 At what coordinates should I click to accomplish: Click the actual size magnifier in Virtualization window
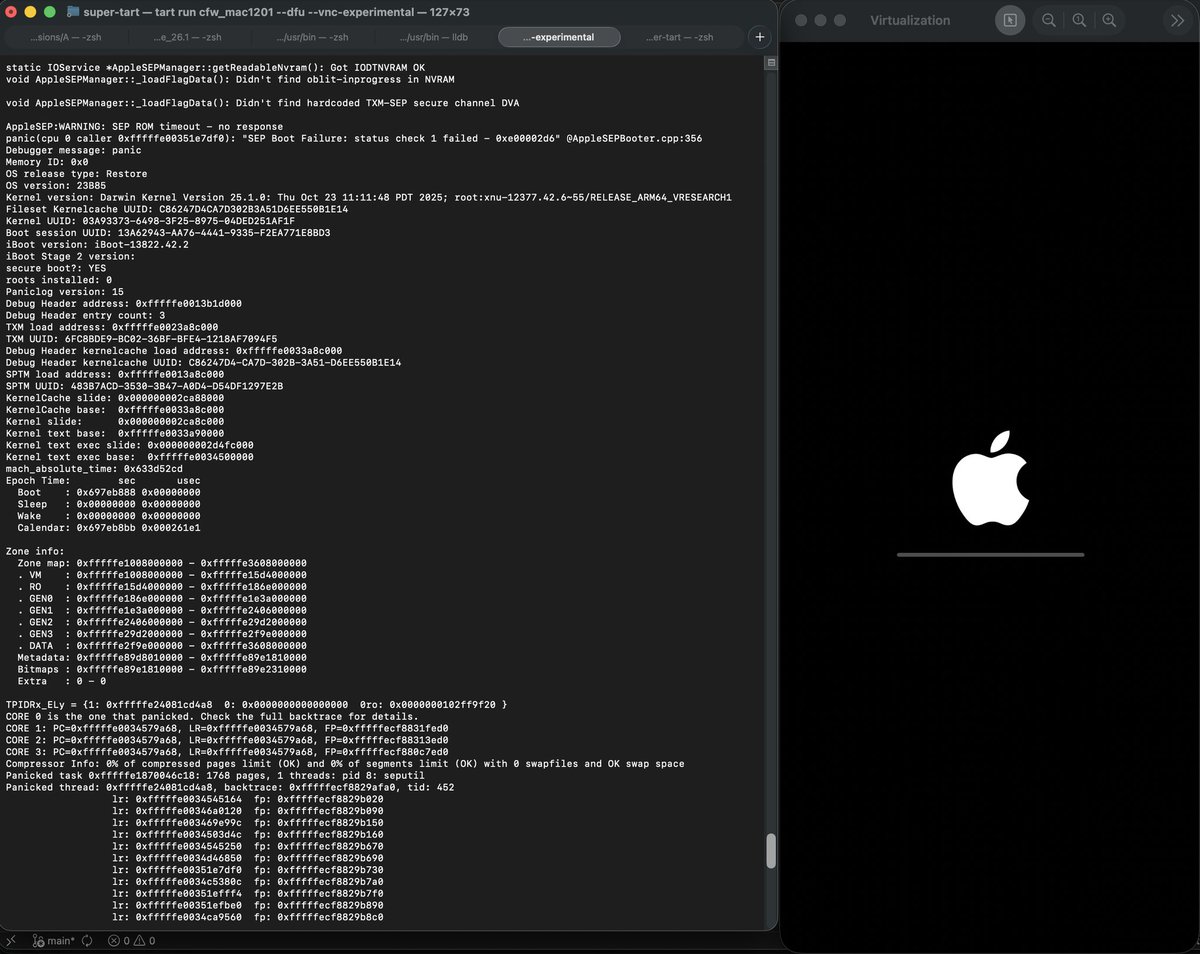click(x=1079, y=20)
